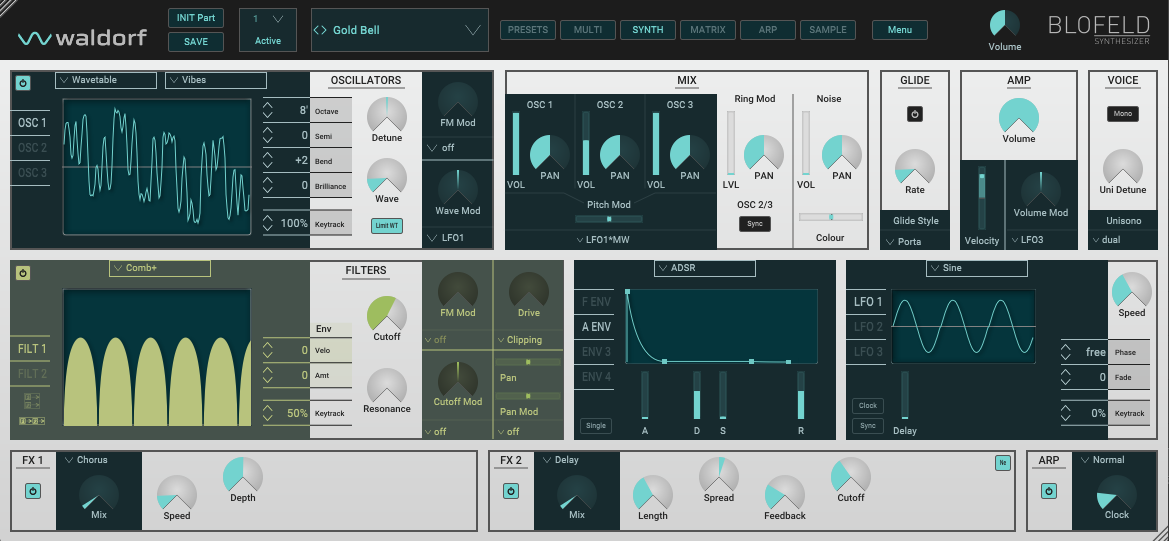Click the SAVE button
The width and height of the screenshot is (1169, 541).
196,42
